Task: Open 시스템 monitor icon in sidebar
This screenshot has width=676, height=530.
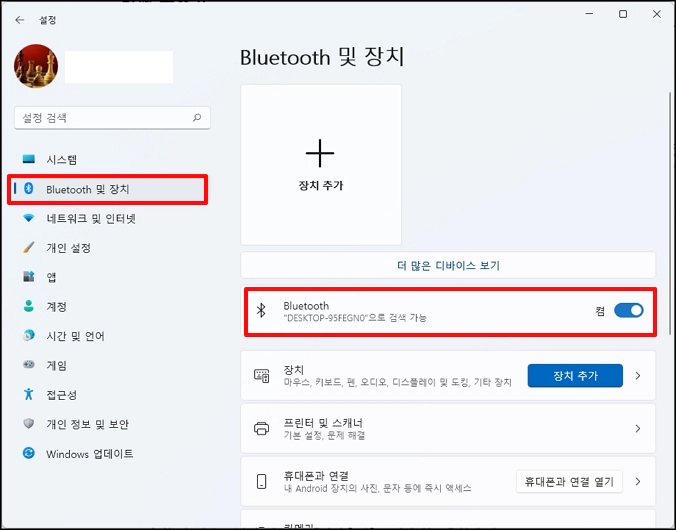Action: pos(29,159)
